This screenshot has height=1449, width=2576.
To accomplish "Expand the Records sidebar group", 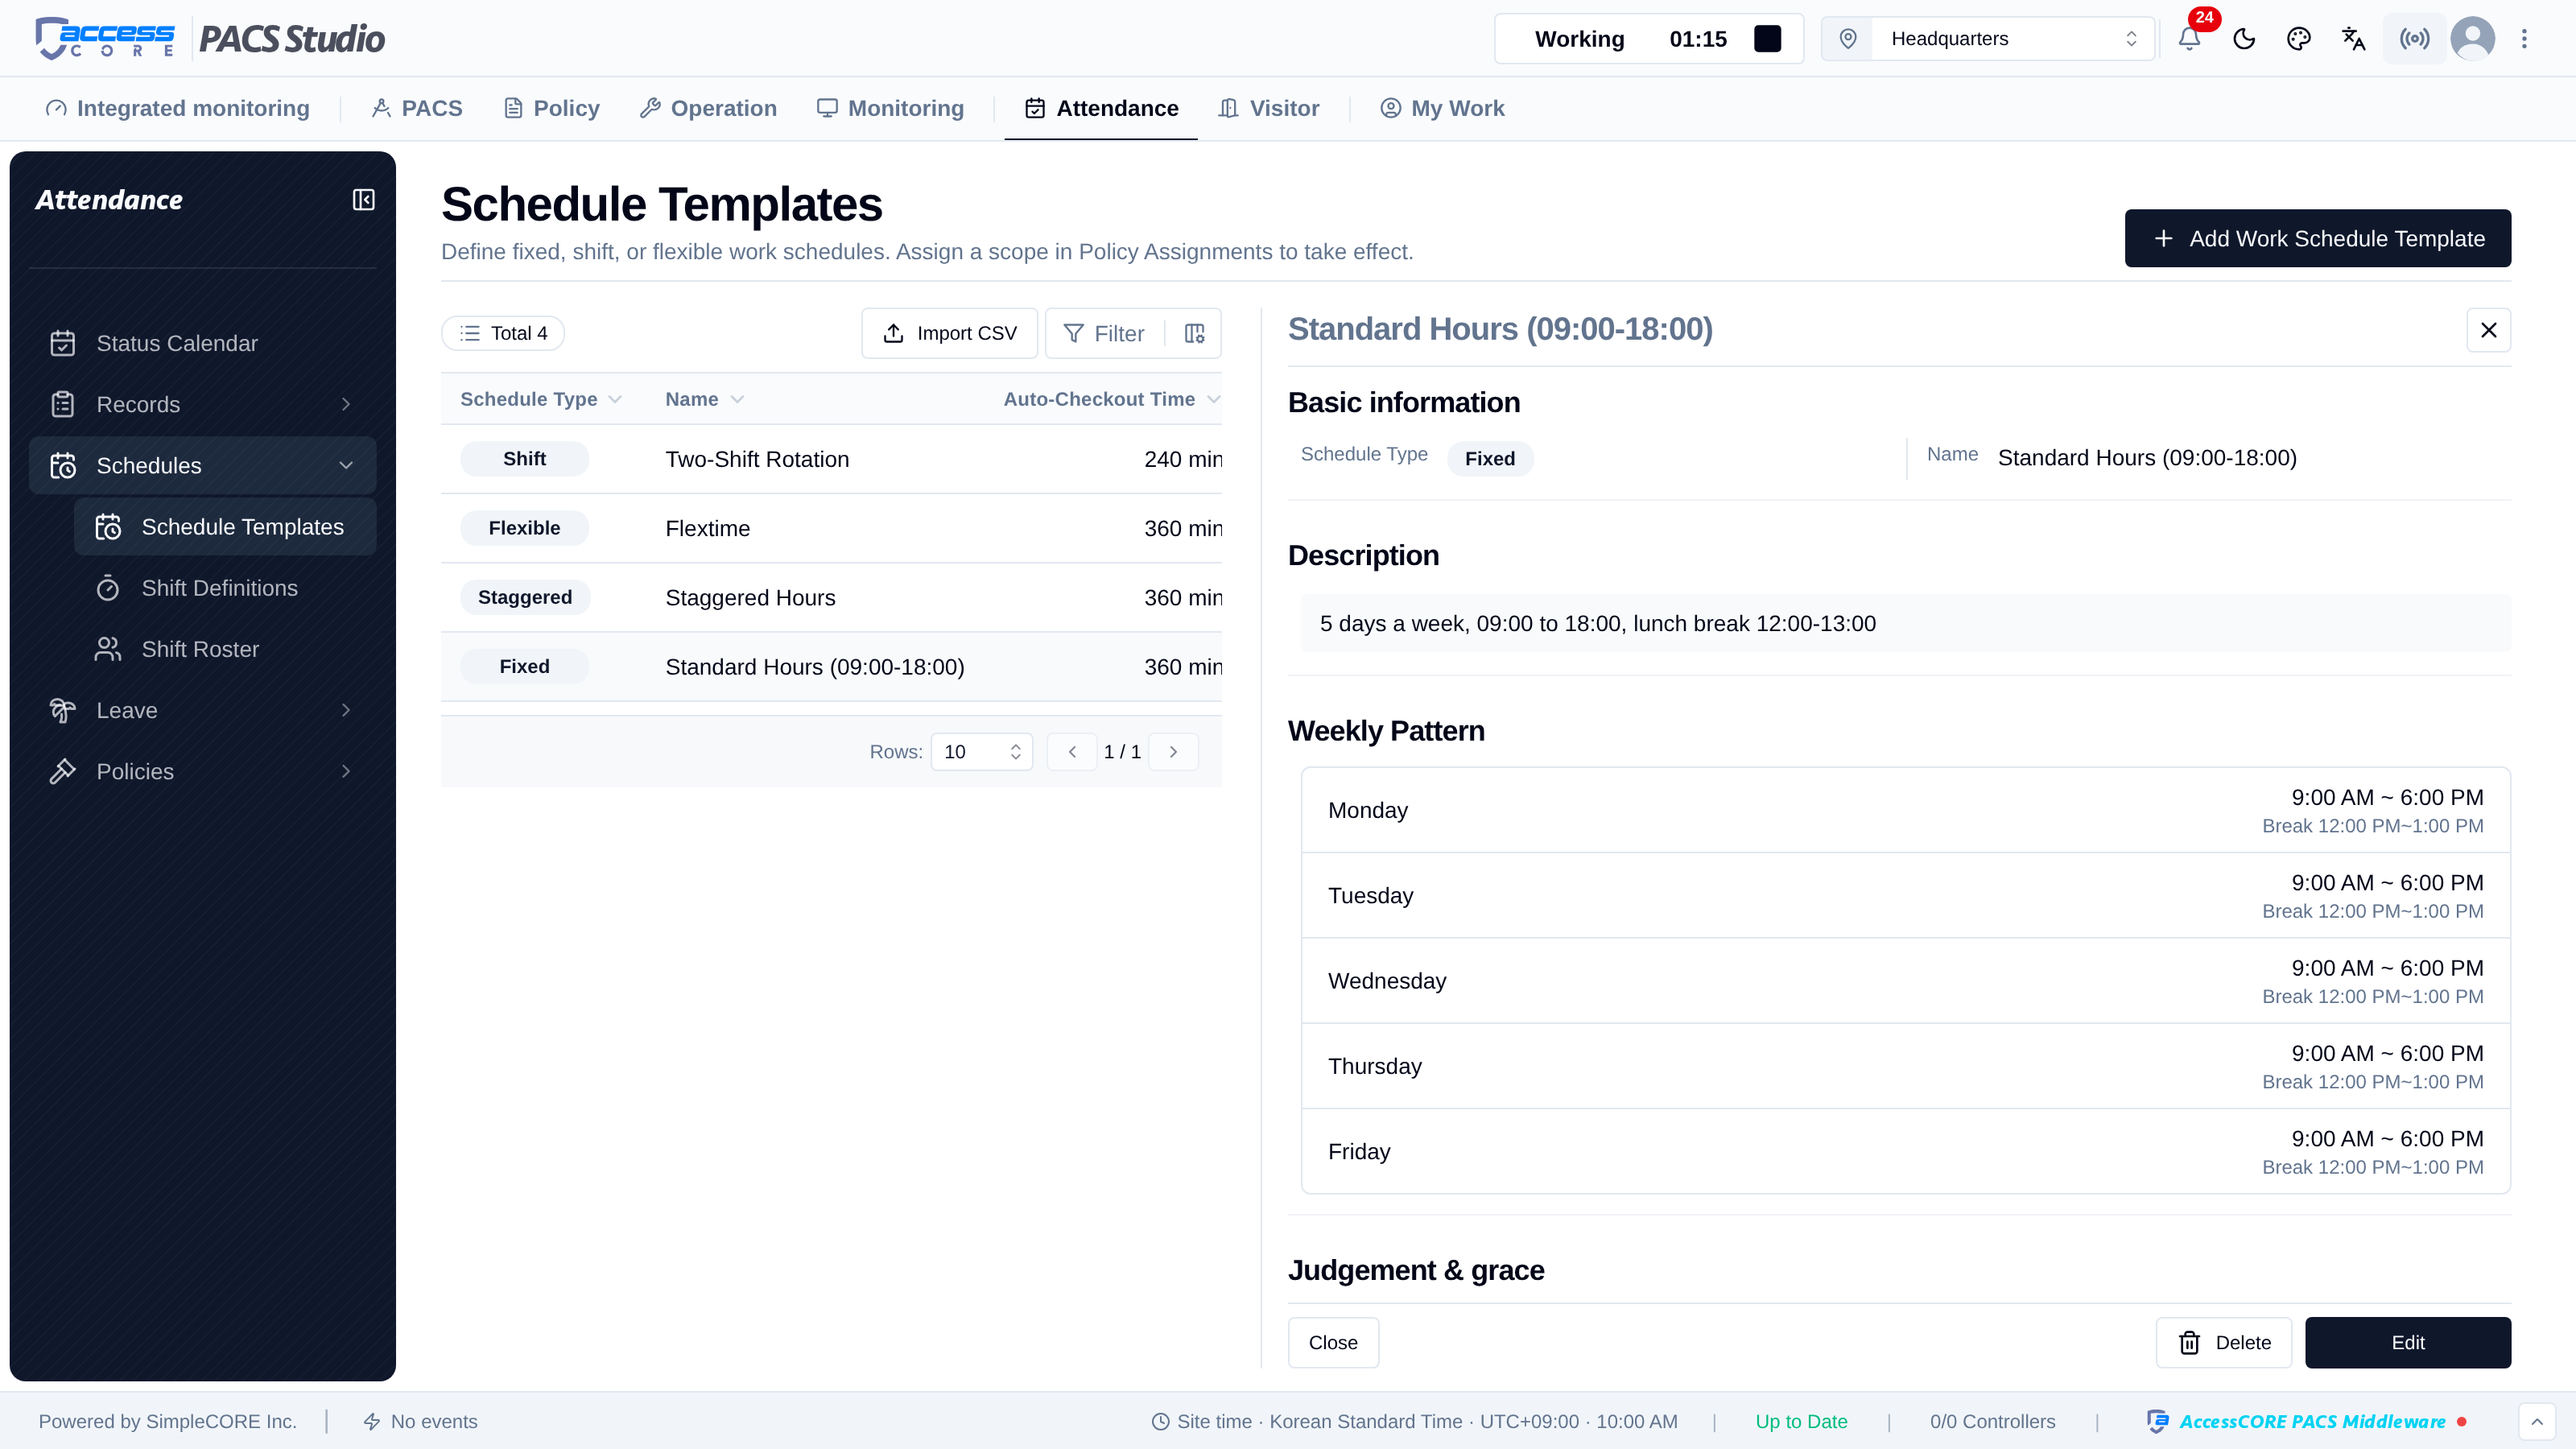I will click(x=203, y=404).
